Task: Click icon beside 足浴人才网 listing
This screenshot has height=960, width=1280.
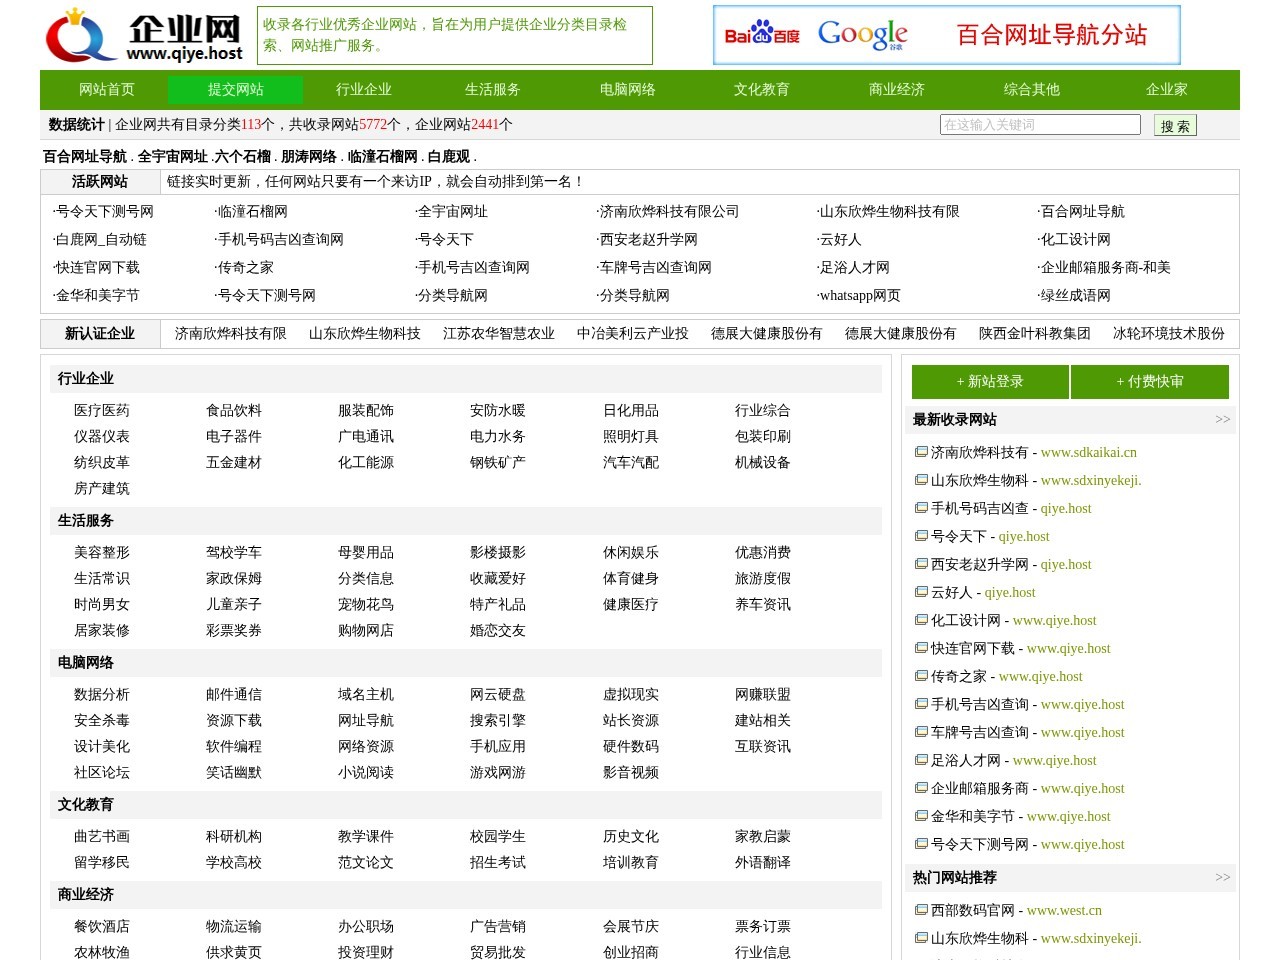Action: click(921, 760)
